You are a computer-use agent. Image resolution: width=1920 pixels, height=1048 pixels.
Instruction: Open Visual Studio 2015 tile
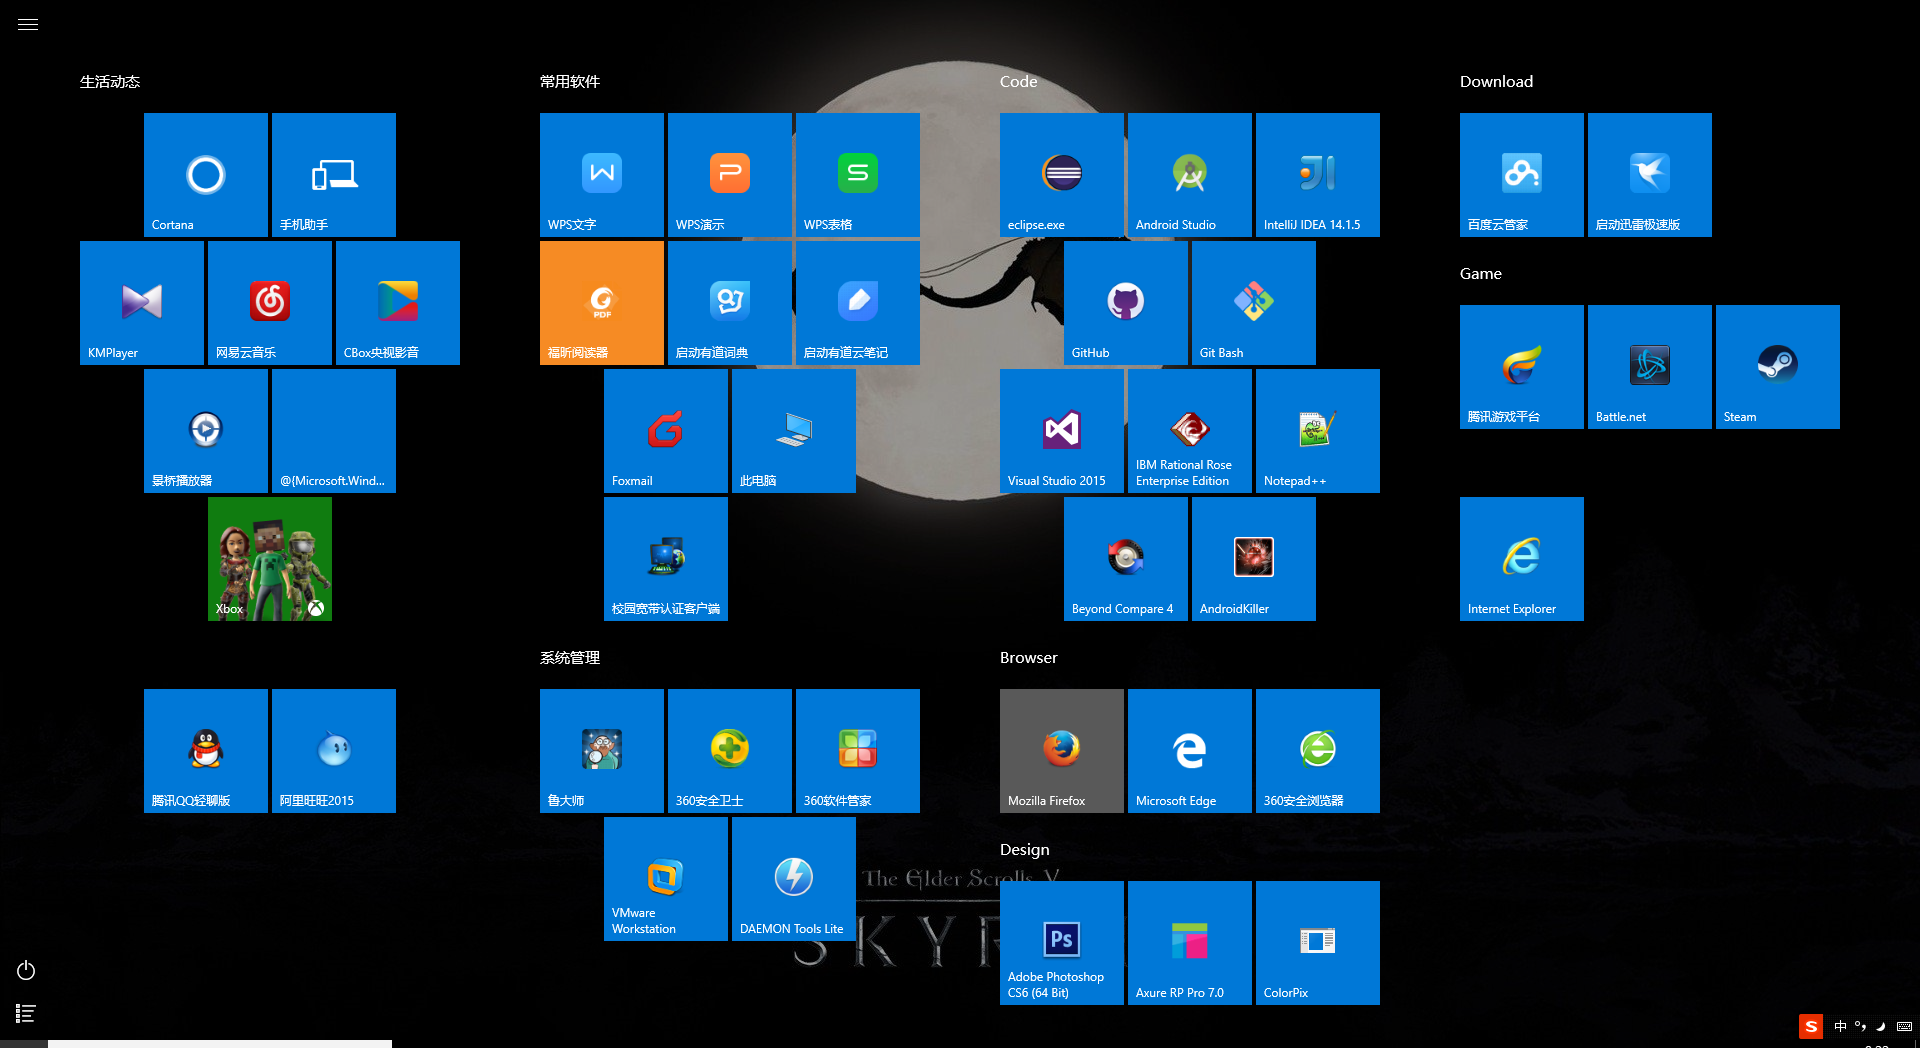click(x=1062, y=431)
